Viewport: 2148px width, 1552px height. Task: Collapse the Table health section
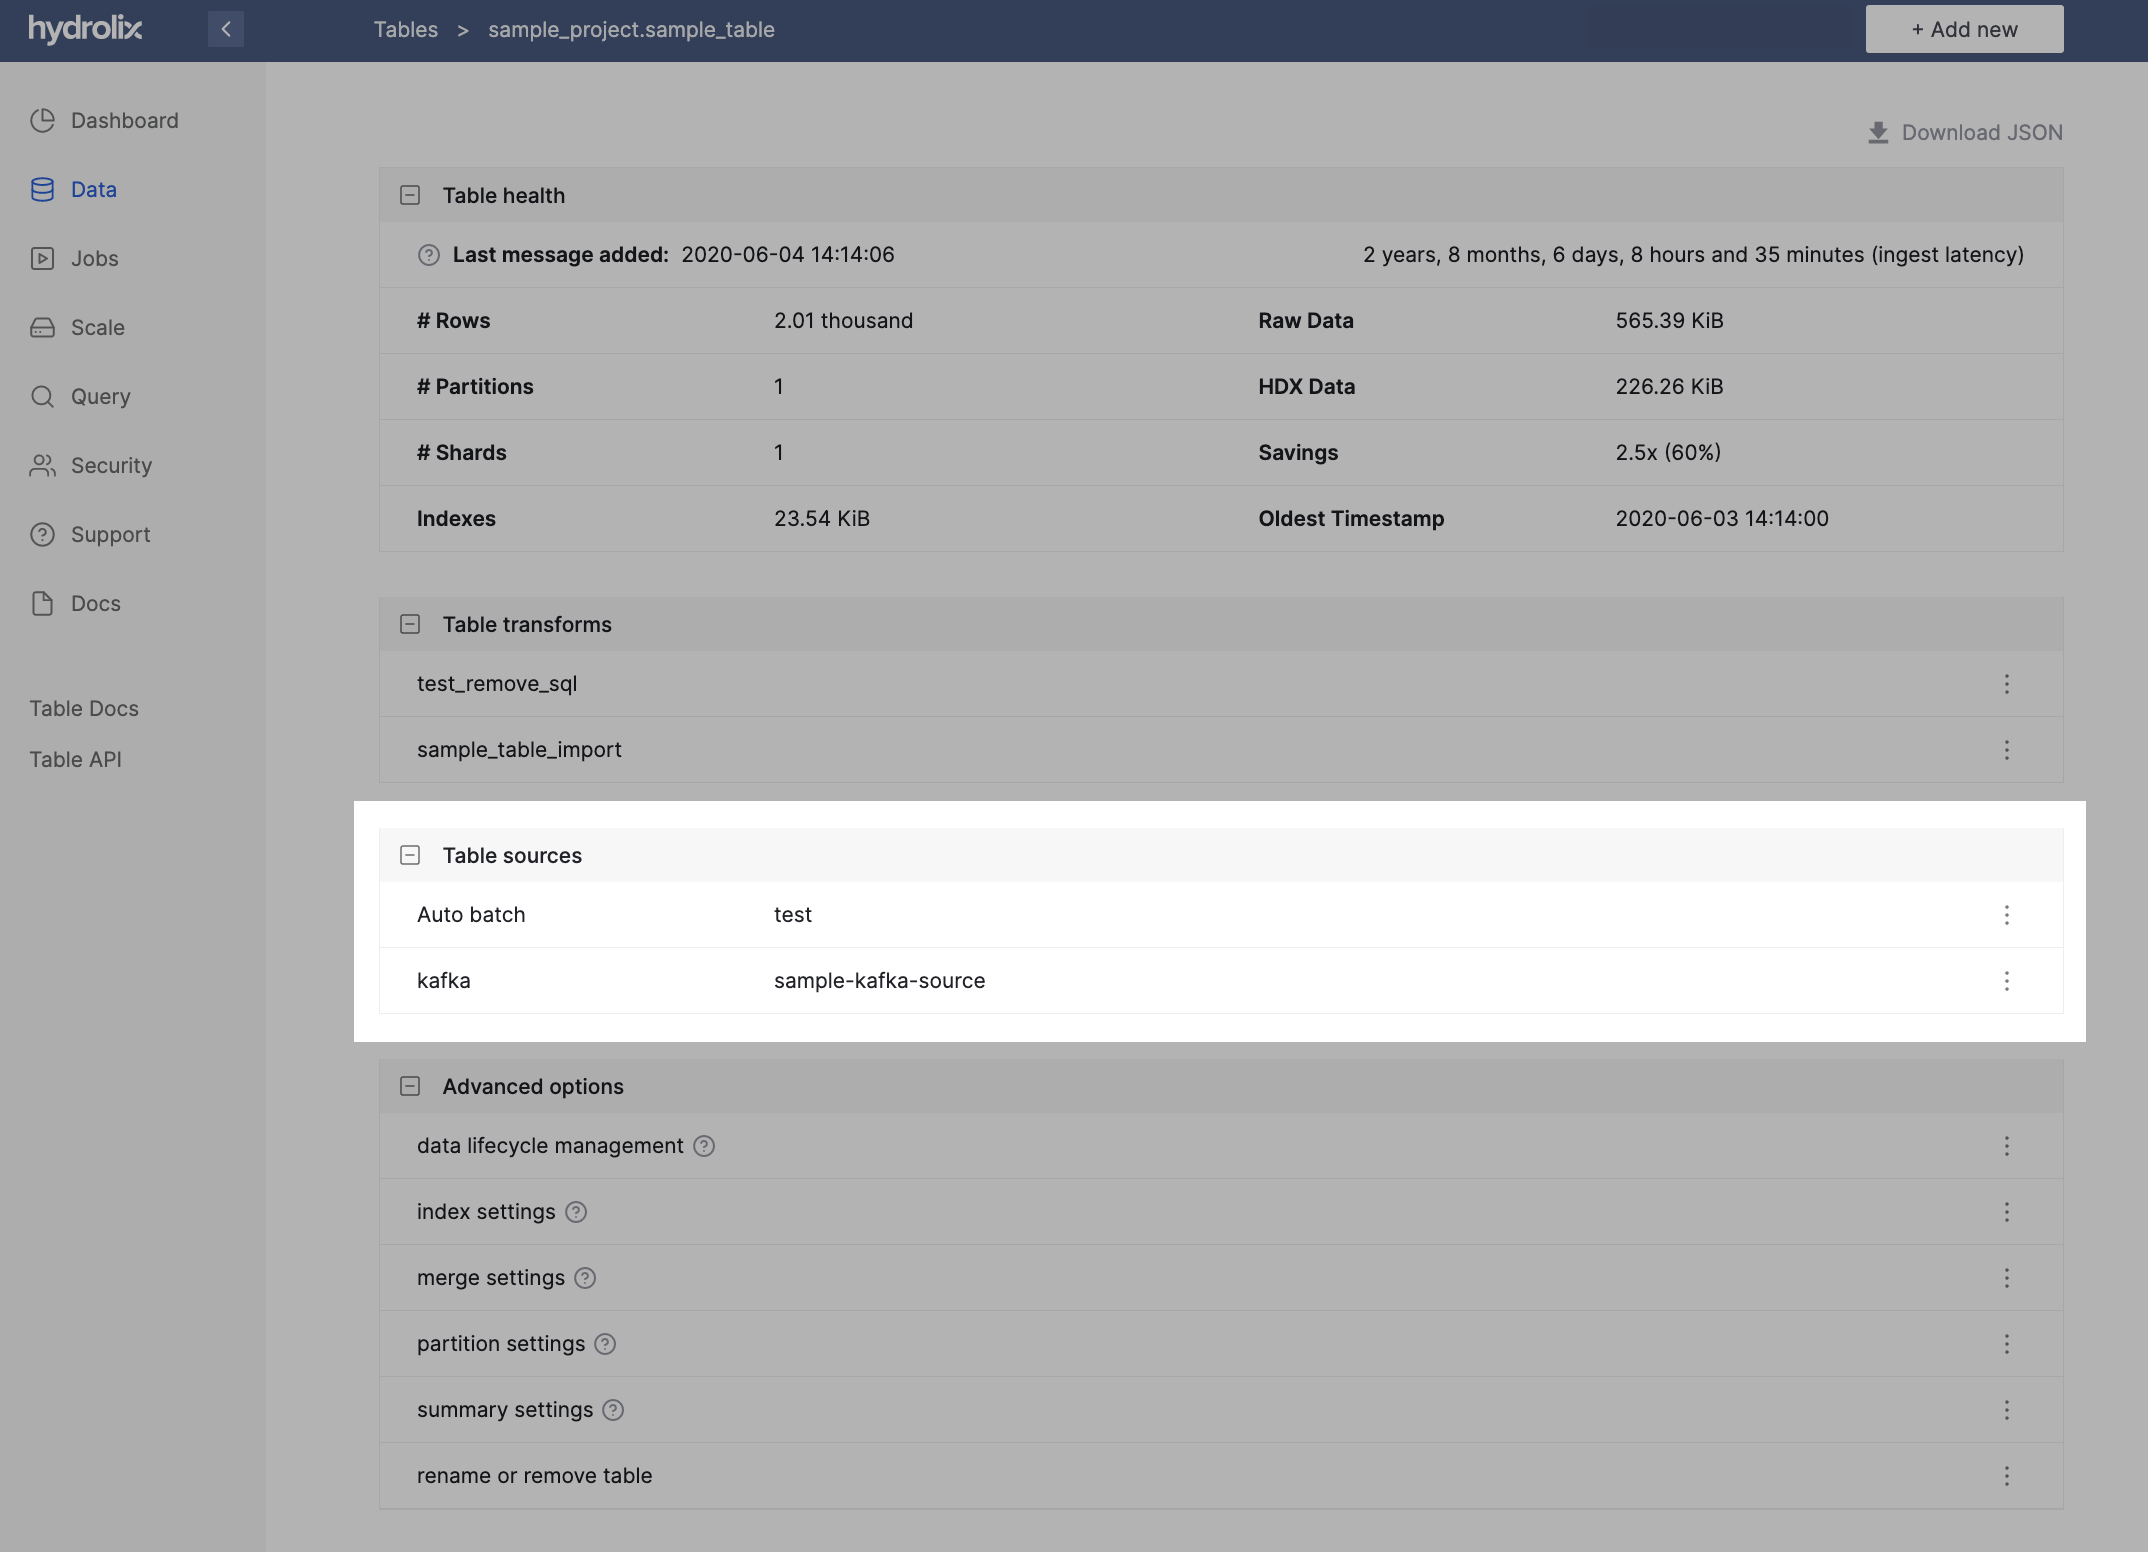point(410,196)
